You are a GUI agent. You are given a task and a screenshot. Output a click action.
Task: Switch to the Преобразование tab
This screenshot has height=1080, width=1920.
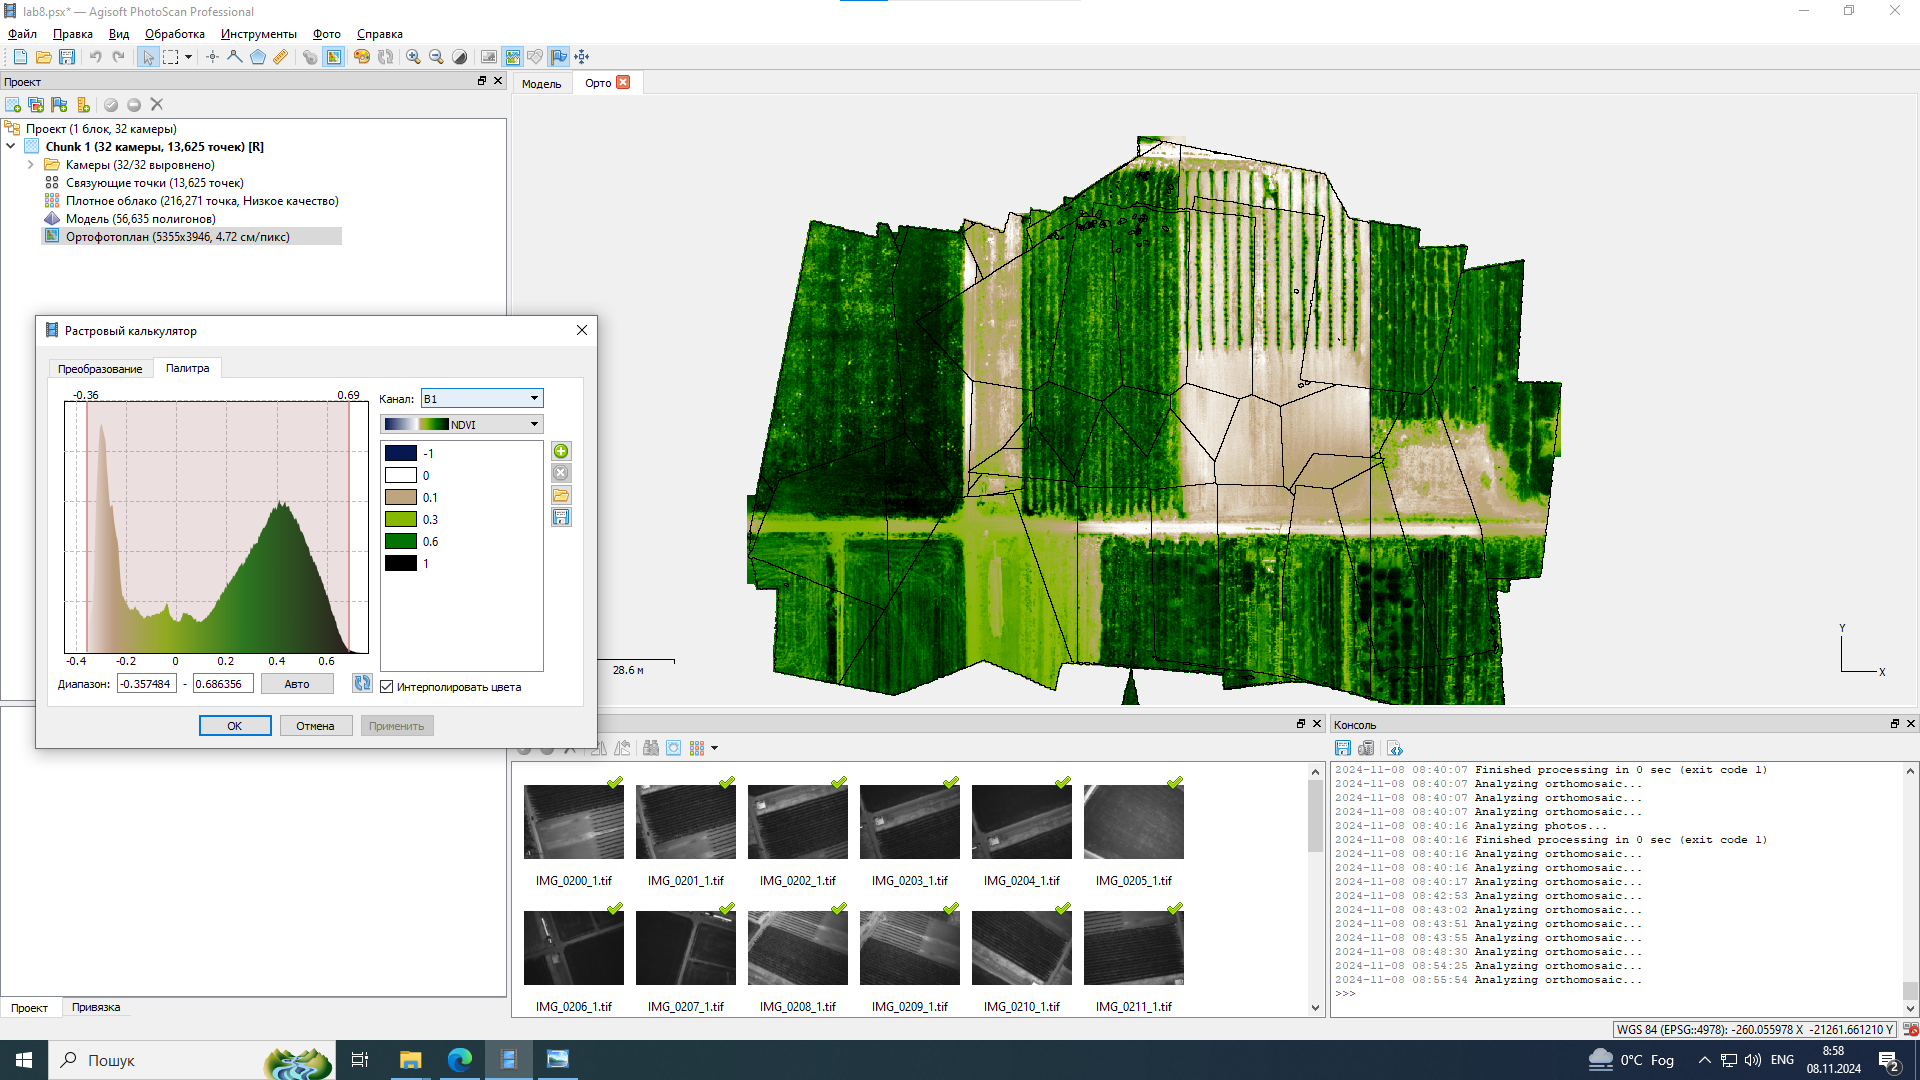coord(100,369)
